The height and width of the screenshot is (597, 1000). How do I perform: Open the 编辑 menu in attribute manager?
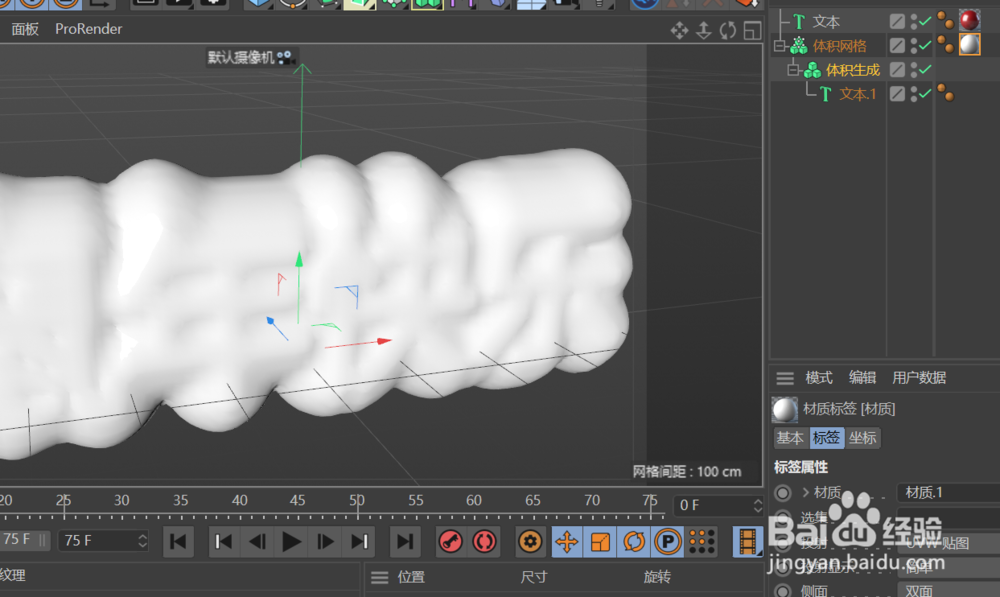click(x=862, y=378)
